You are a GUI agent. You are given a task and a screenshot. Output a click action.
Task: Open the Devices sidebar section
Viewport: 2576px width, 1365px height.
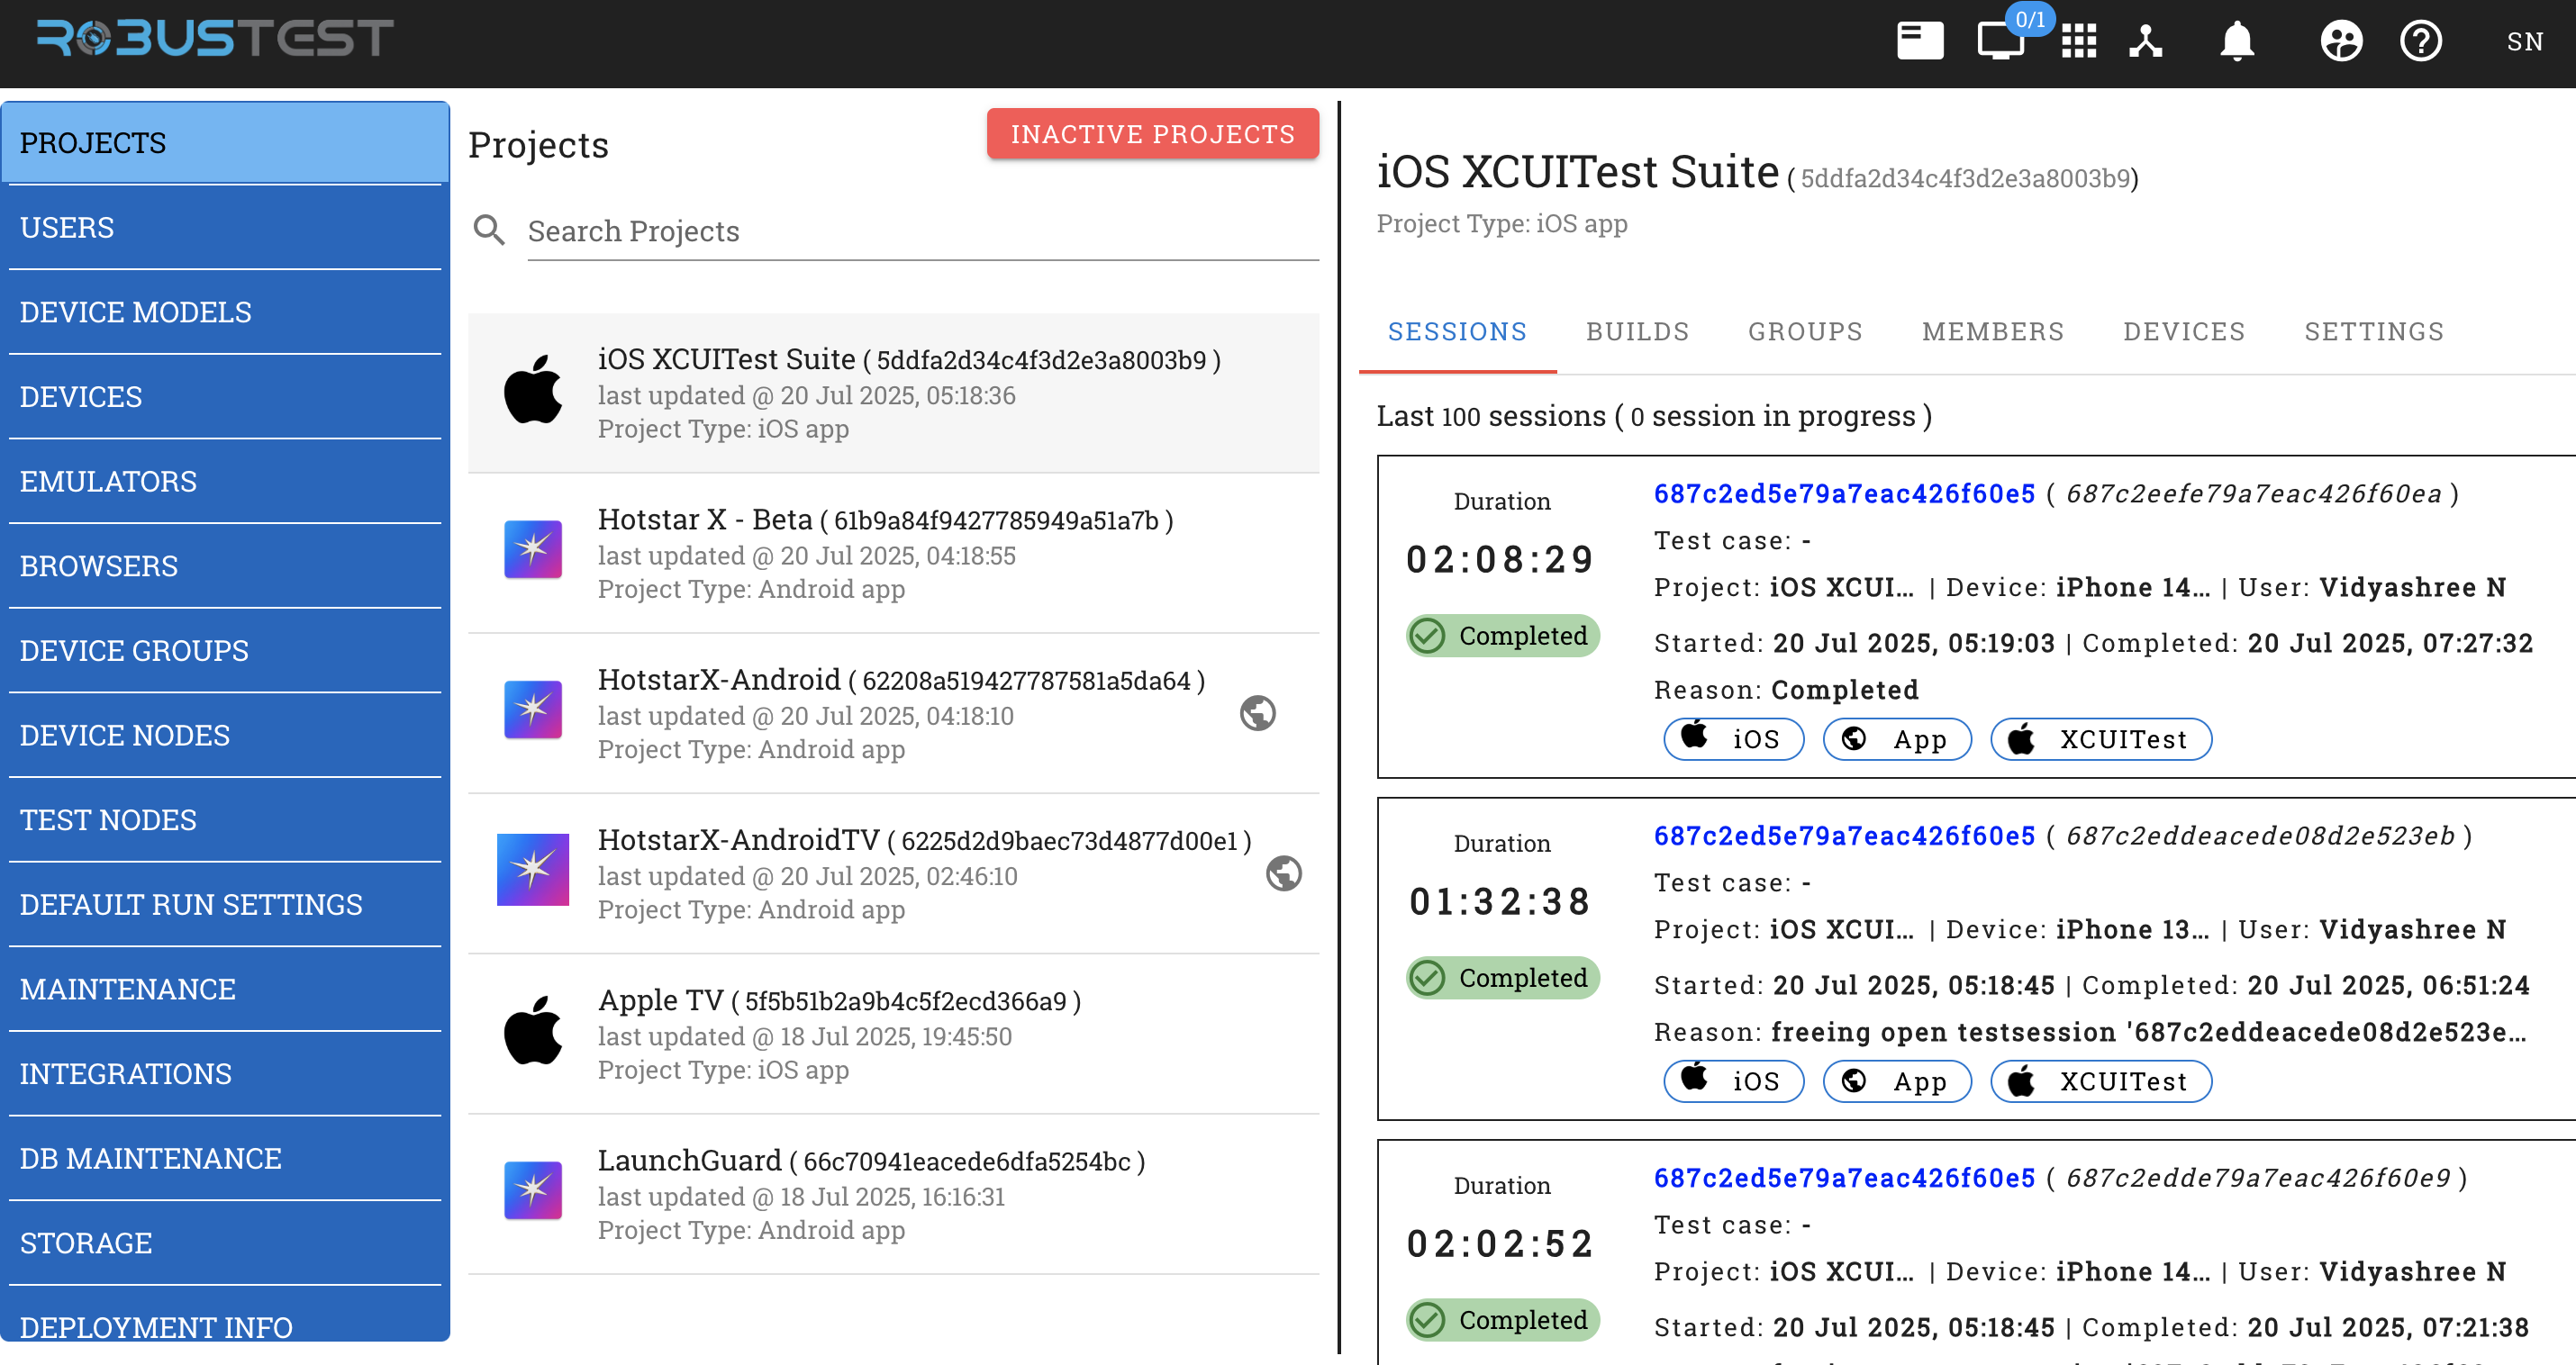225,397
